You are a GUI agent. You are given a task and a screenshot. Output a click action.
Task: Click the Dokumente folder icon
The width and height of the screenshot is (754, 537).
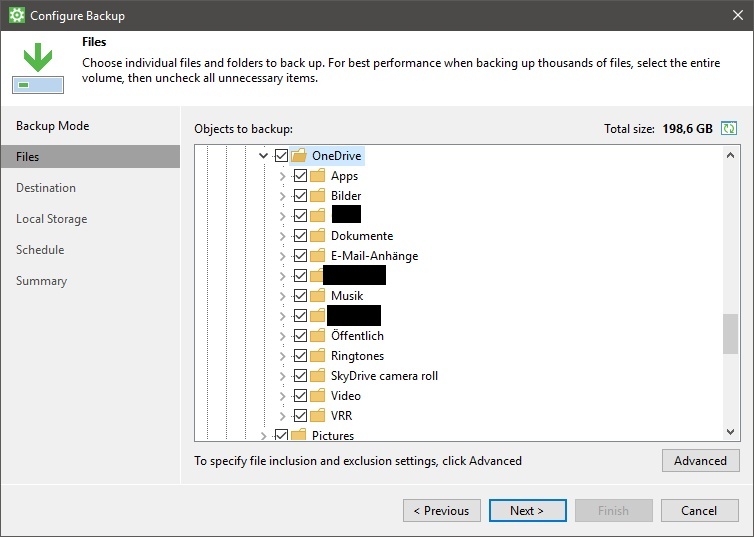point(317,236)
